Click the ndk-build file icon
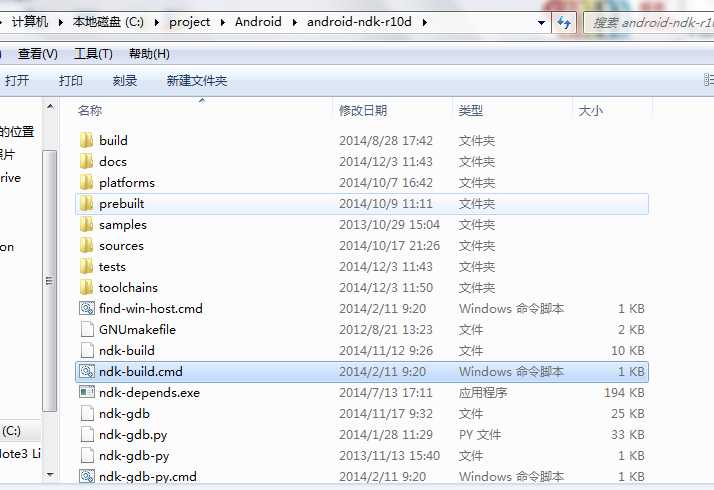The image size is (714, 490). (87, 350)
